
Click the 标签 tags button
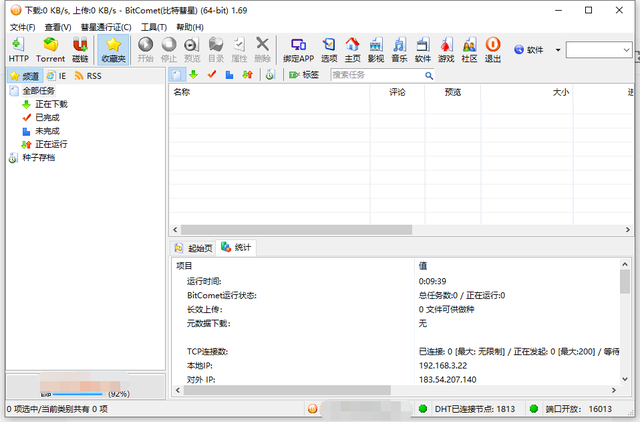pyautogui.click(x=304, y=75)
